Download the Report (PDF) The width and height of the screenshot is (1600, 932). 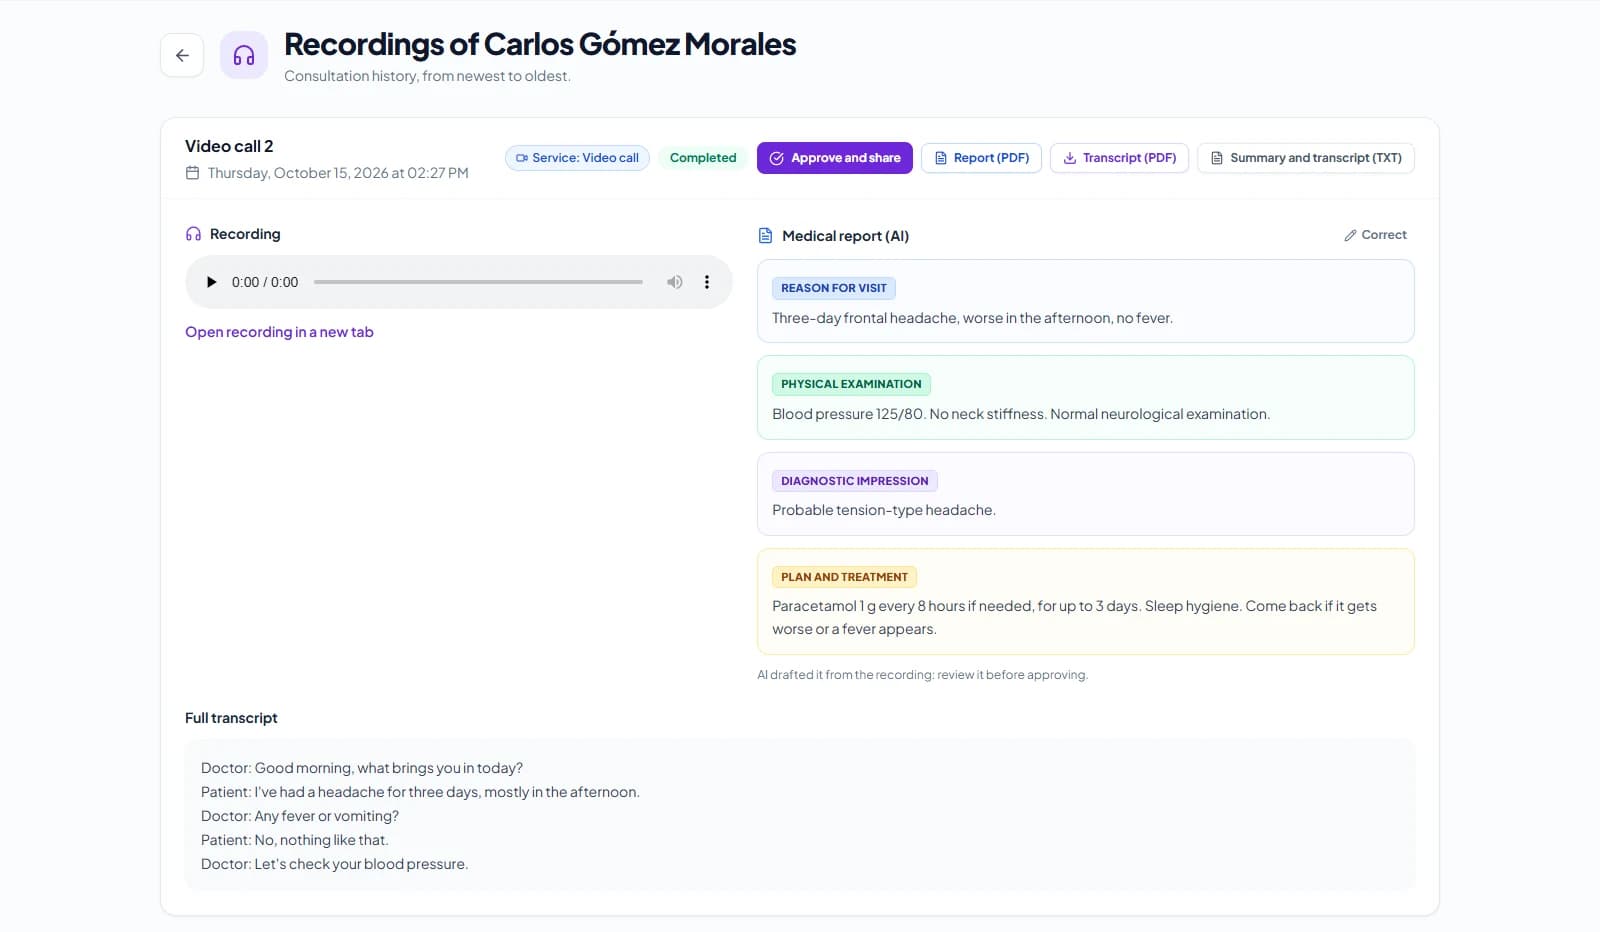981,158
